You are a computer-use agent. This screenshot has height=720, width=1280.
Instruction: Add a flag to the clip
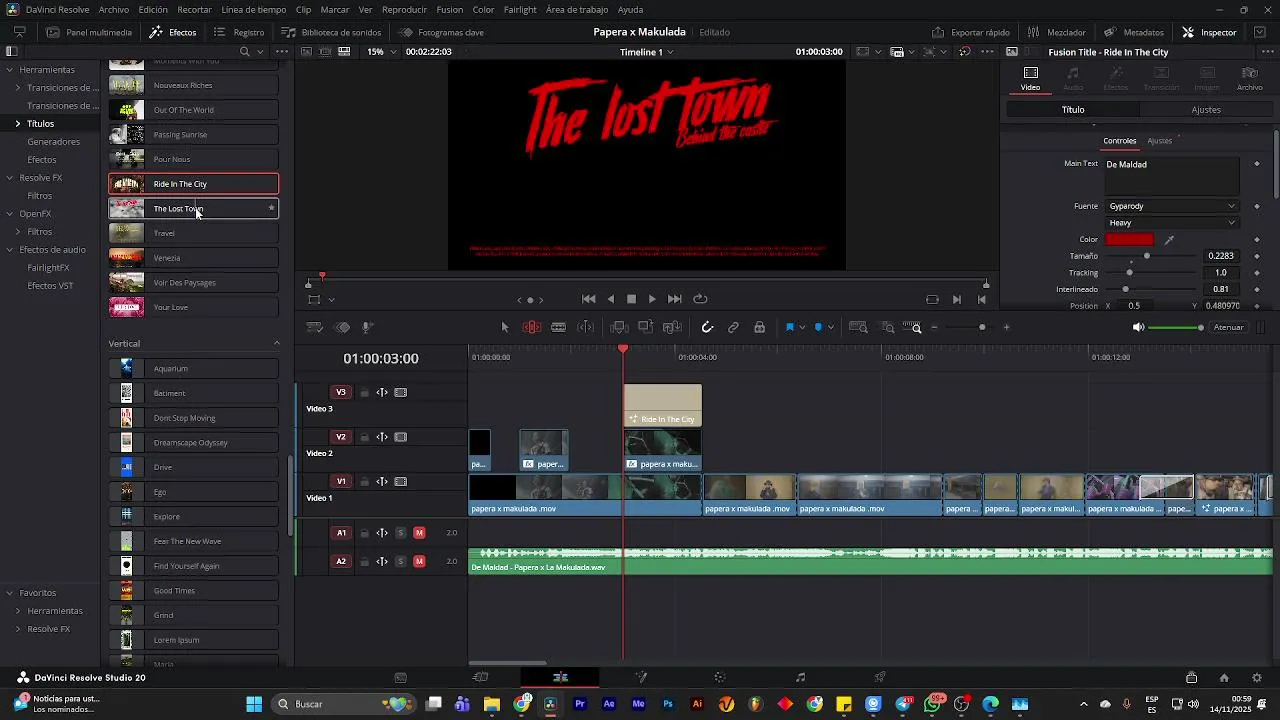tap(790, 327)
